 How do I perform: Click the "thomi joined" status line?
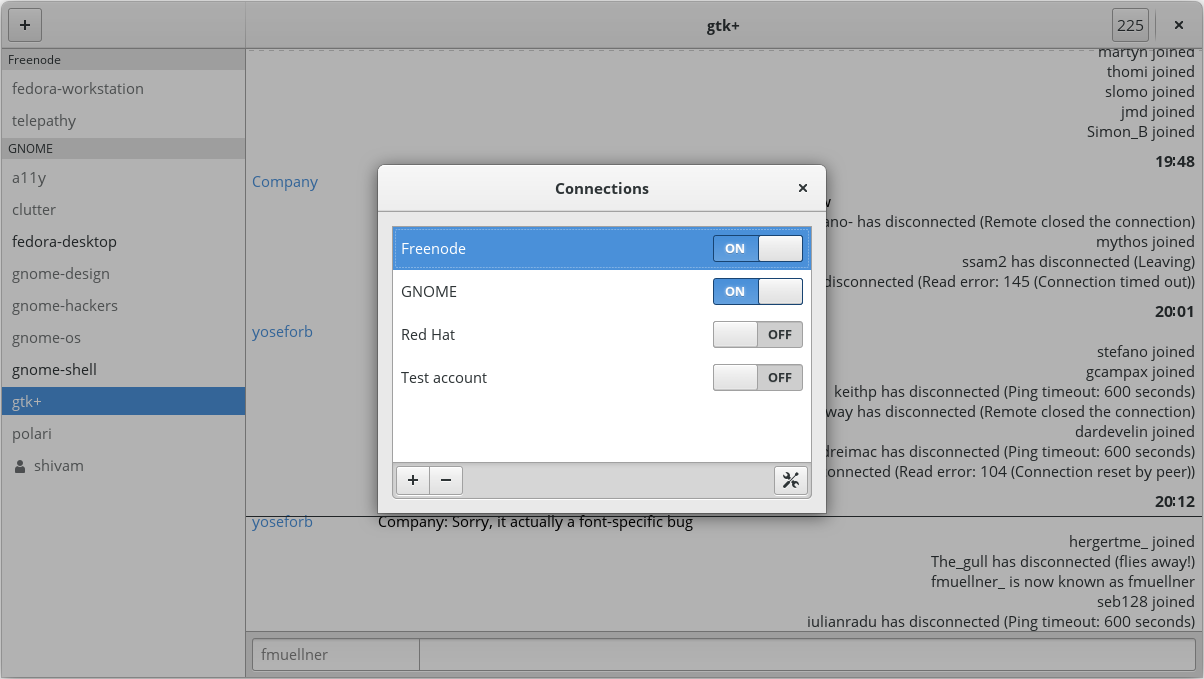click(x=1151, y=71)
